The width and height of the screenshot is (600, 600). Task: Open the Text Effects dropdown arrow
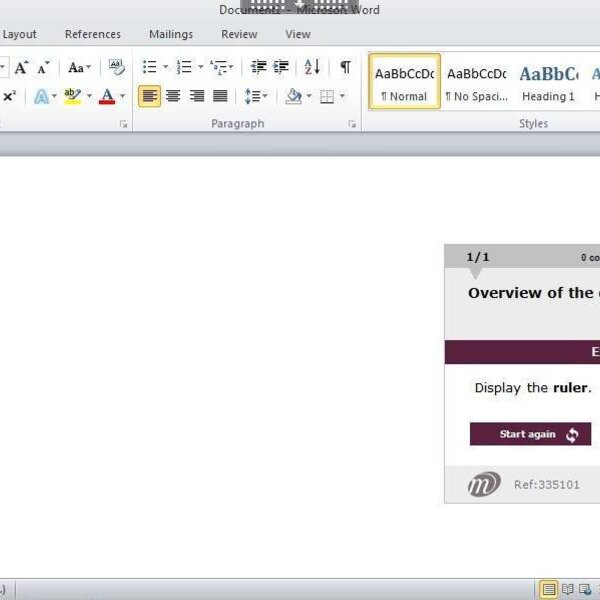click(54, 96)
